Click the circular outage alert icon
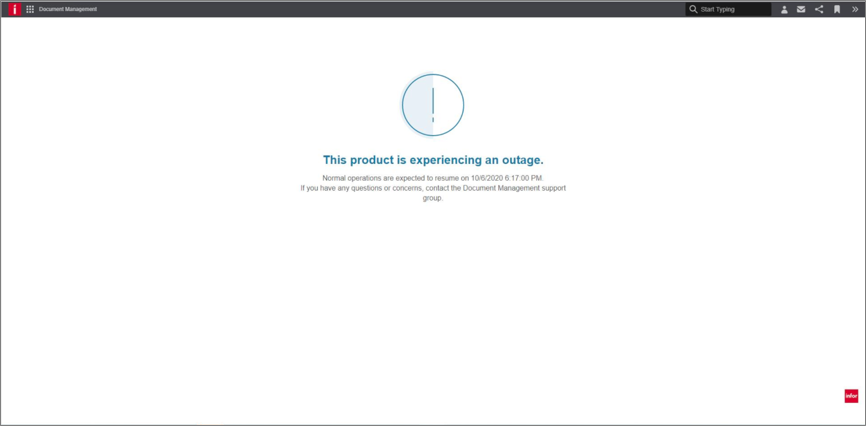The width and height of the screenshot is (866, 426). click(433, 105)
